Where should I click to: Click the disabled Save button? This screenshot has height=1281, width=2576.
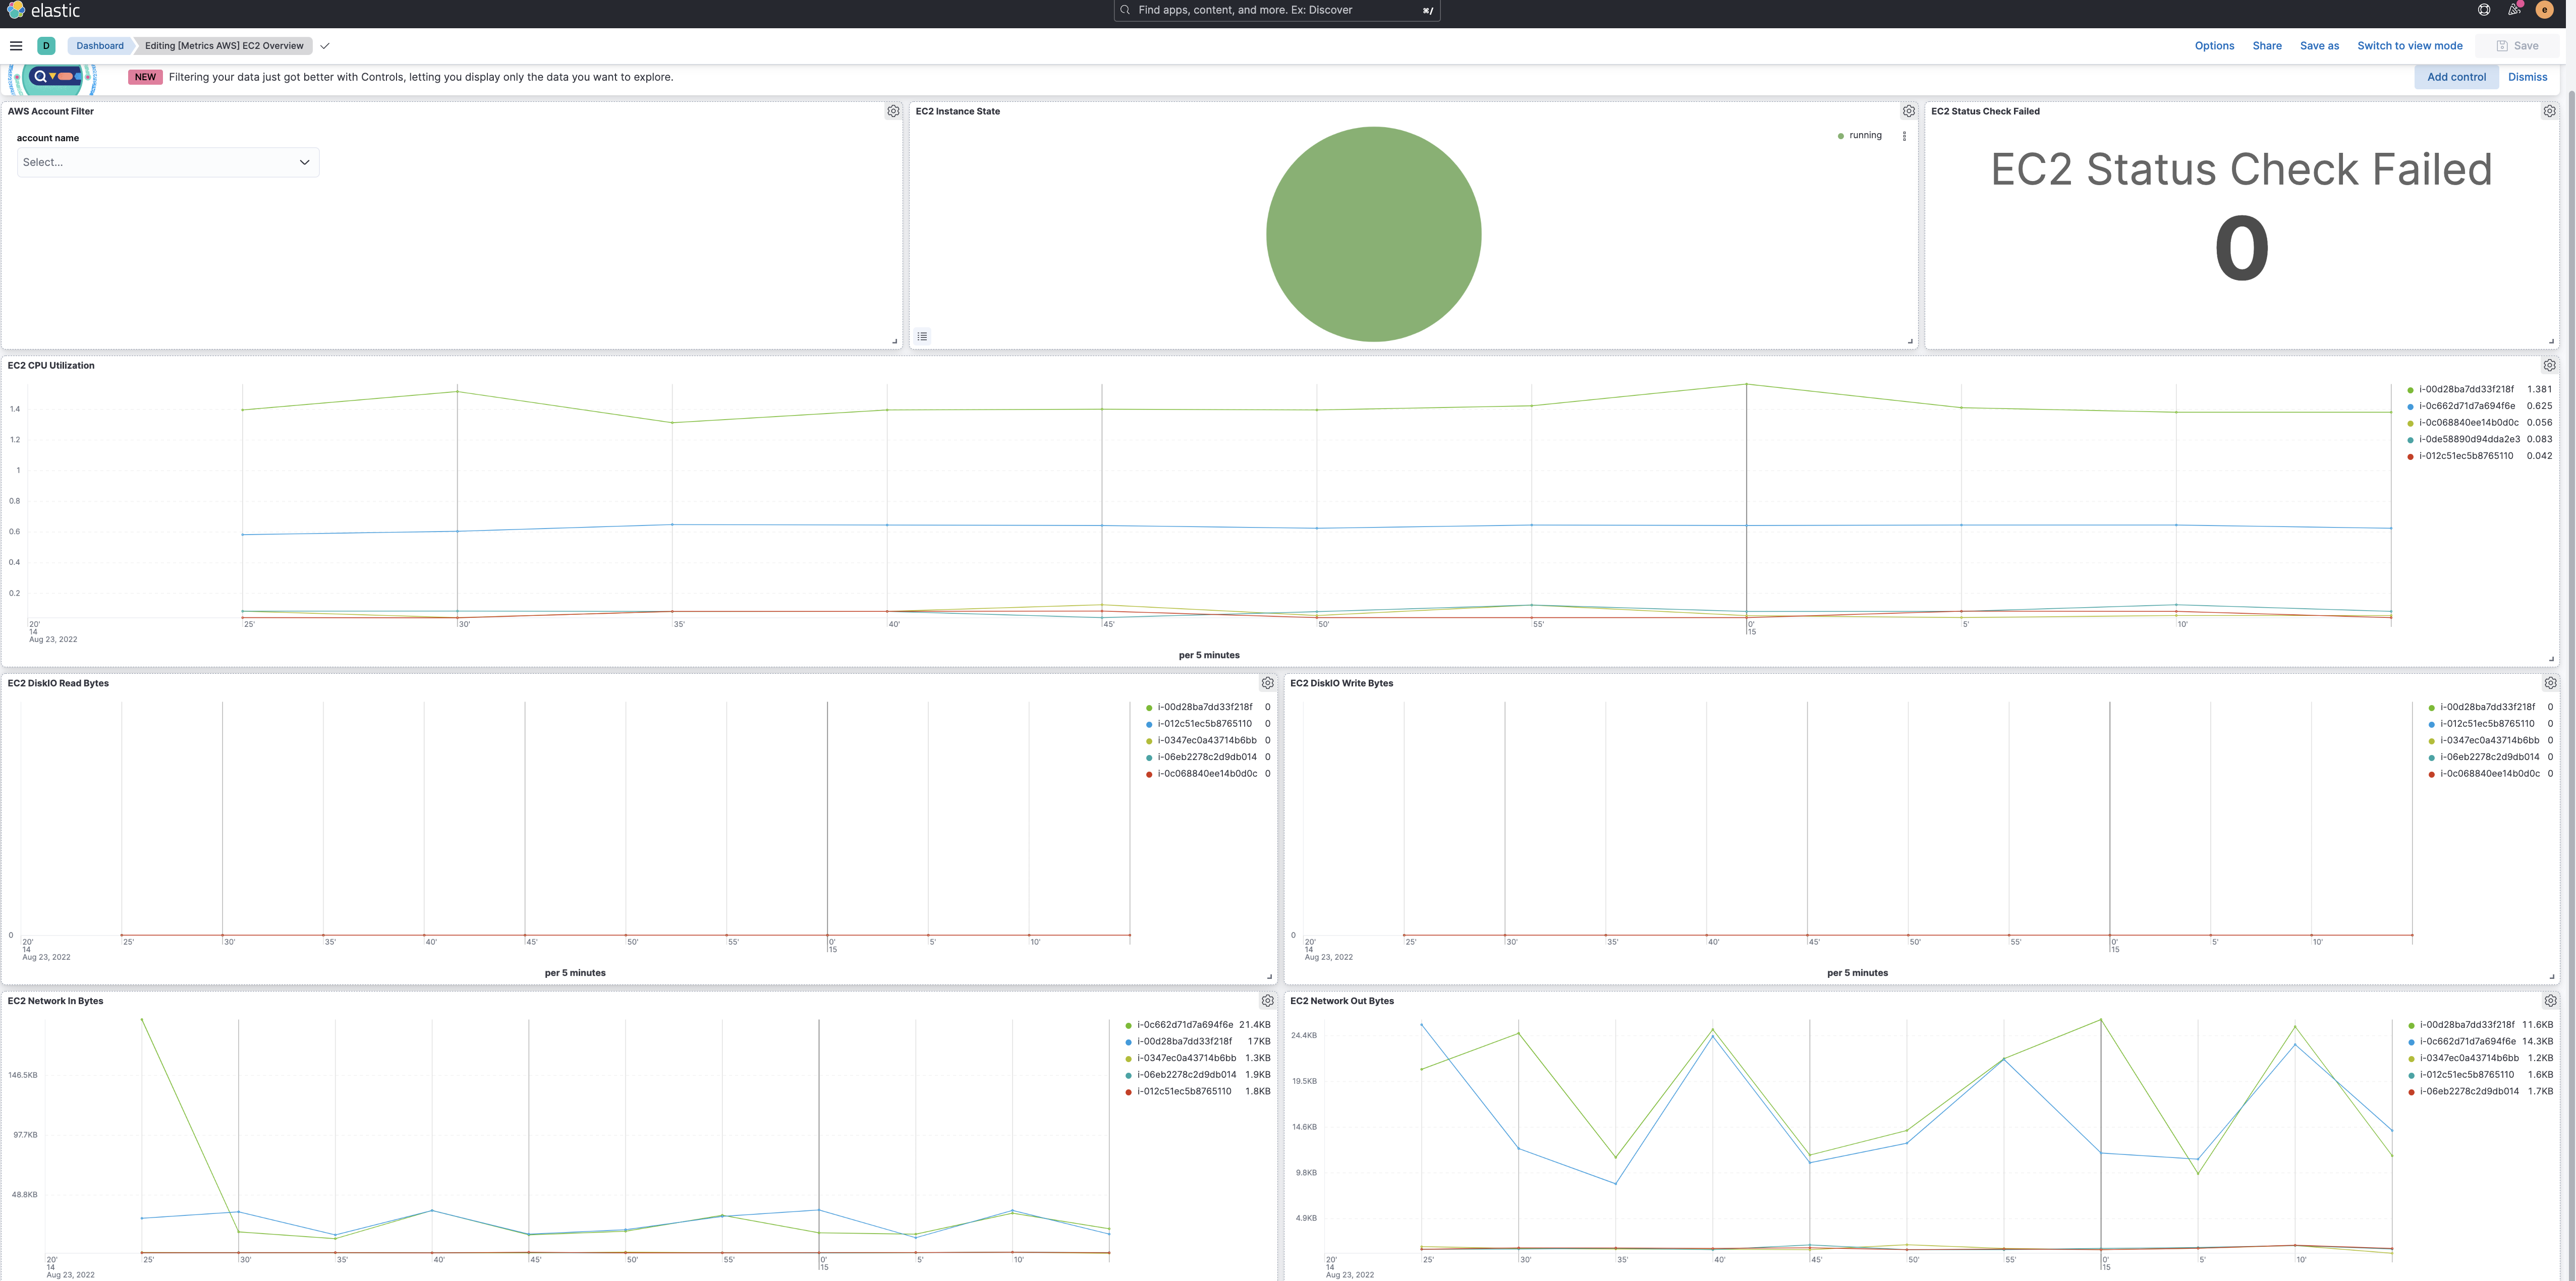tap(2517, 46)
